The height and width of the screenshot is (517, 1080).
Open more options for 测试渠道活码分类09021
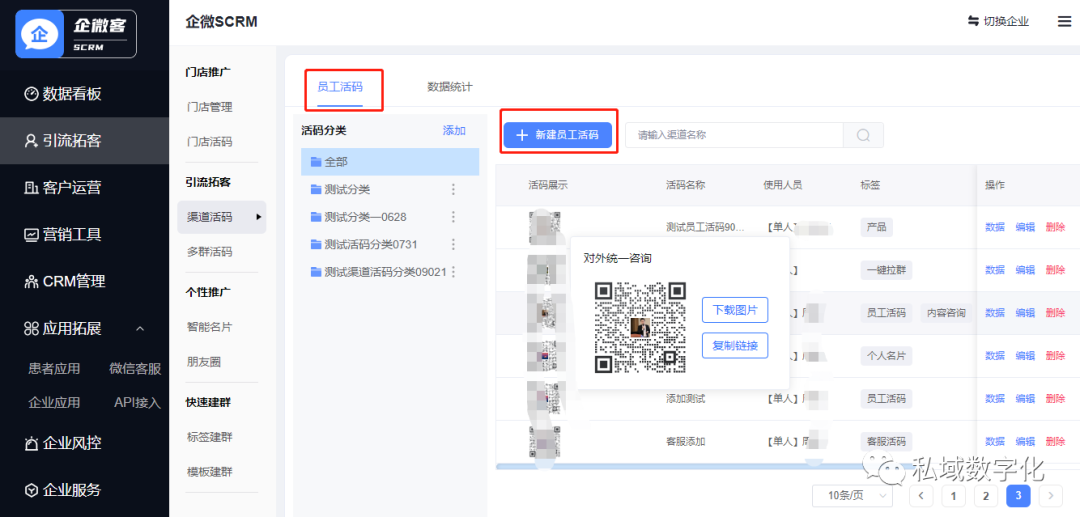point(453,272)
